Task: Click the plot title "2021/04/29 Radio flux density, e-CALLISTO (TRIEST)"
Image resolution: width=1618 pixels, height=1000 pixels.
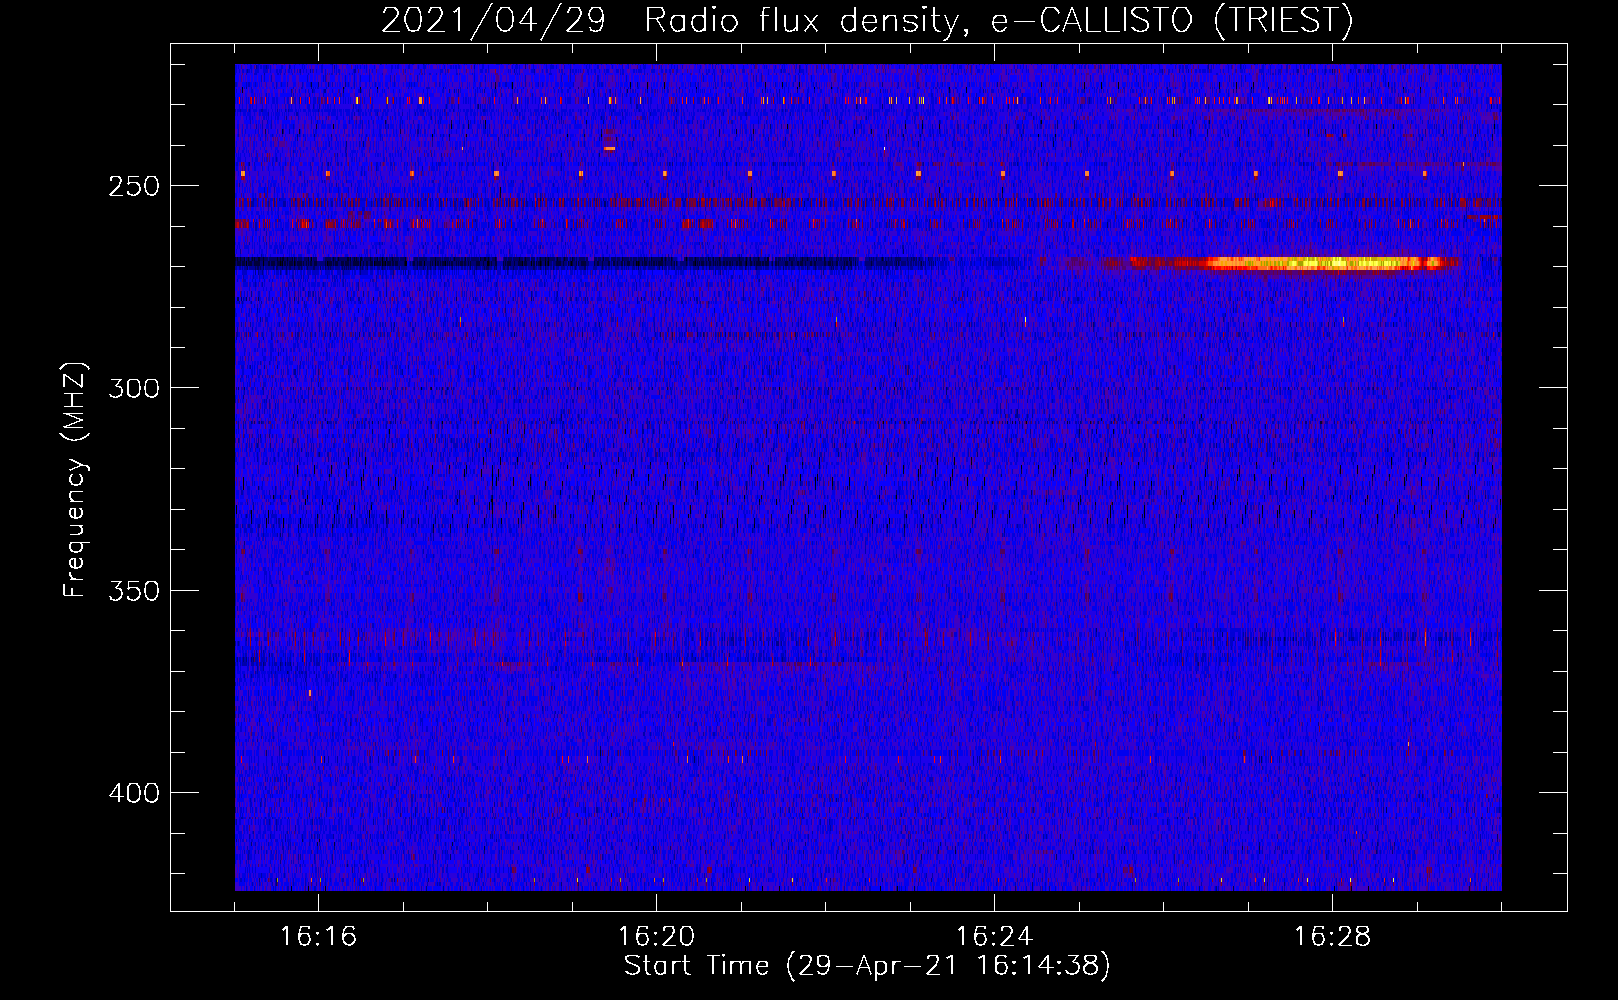Action: tap(867, 20)
